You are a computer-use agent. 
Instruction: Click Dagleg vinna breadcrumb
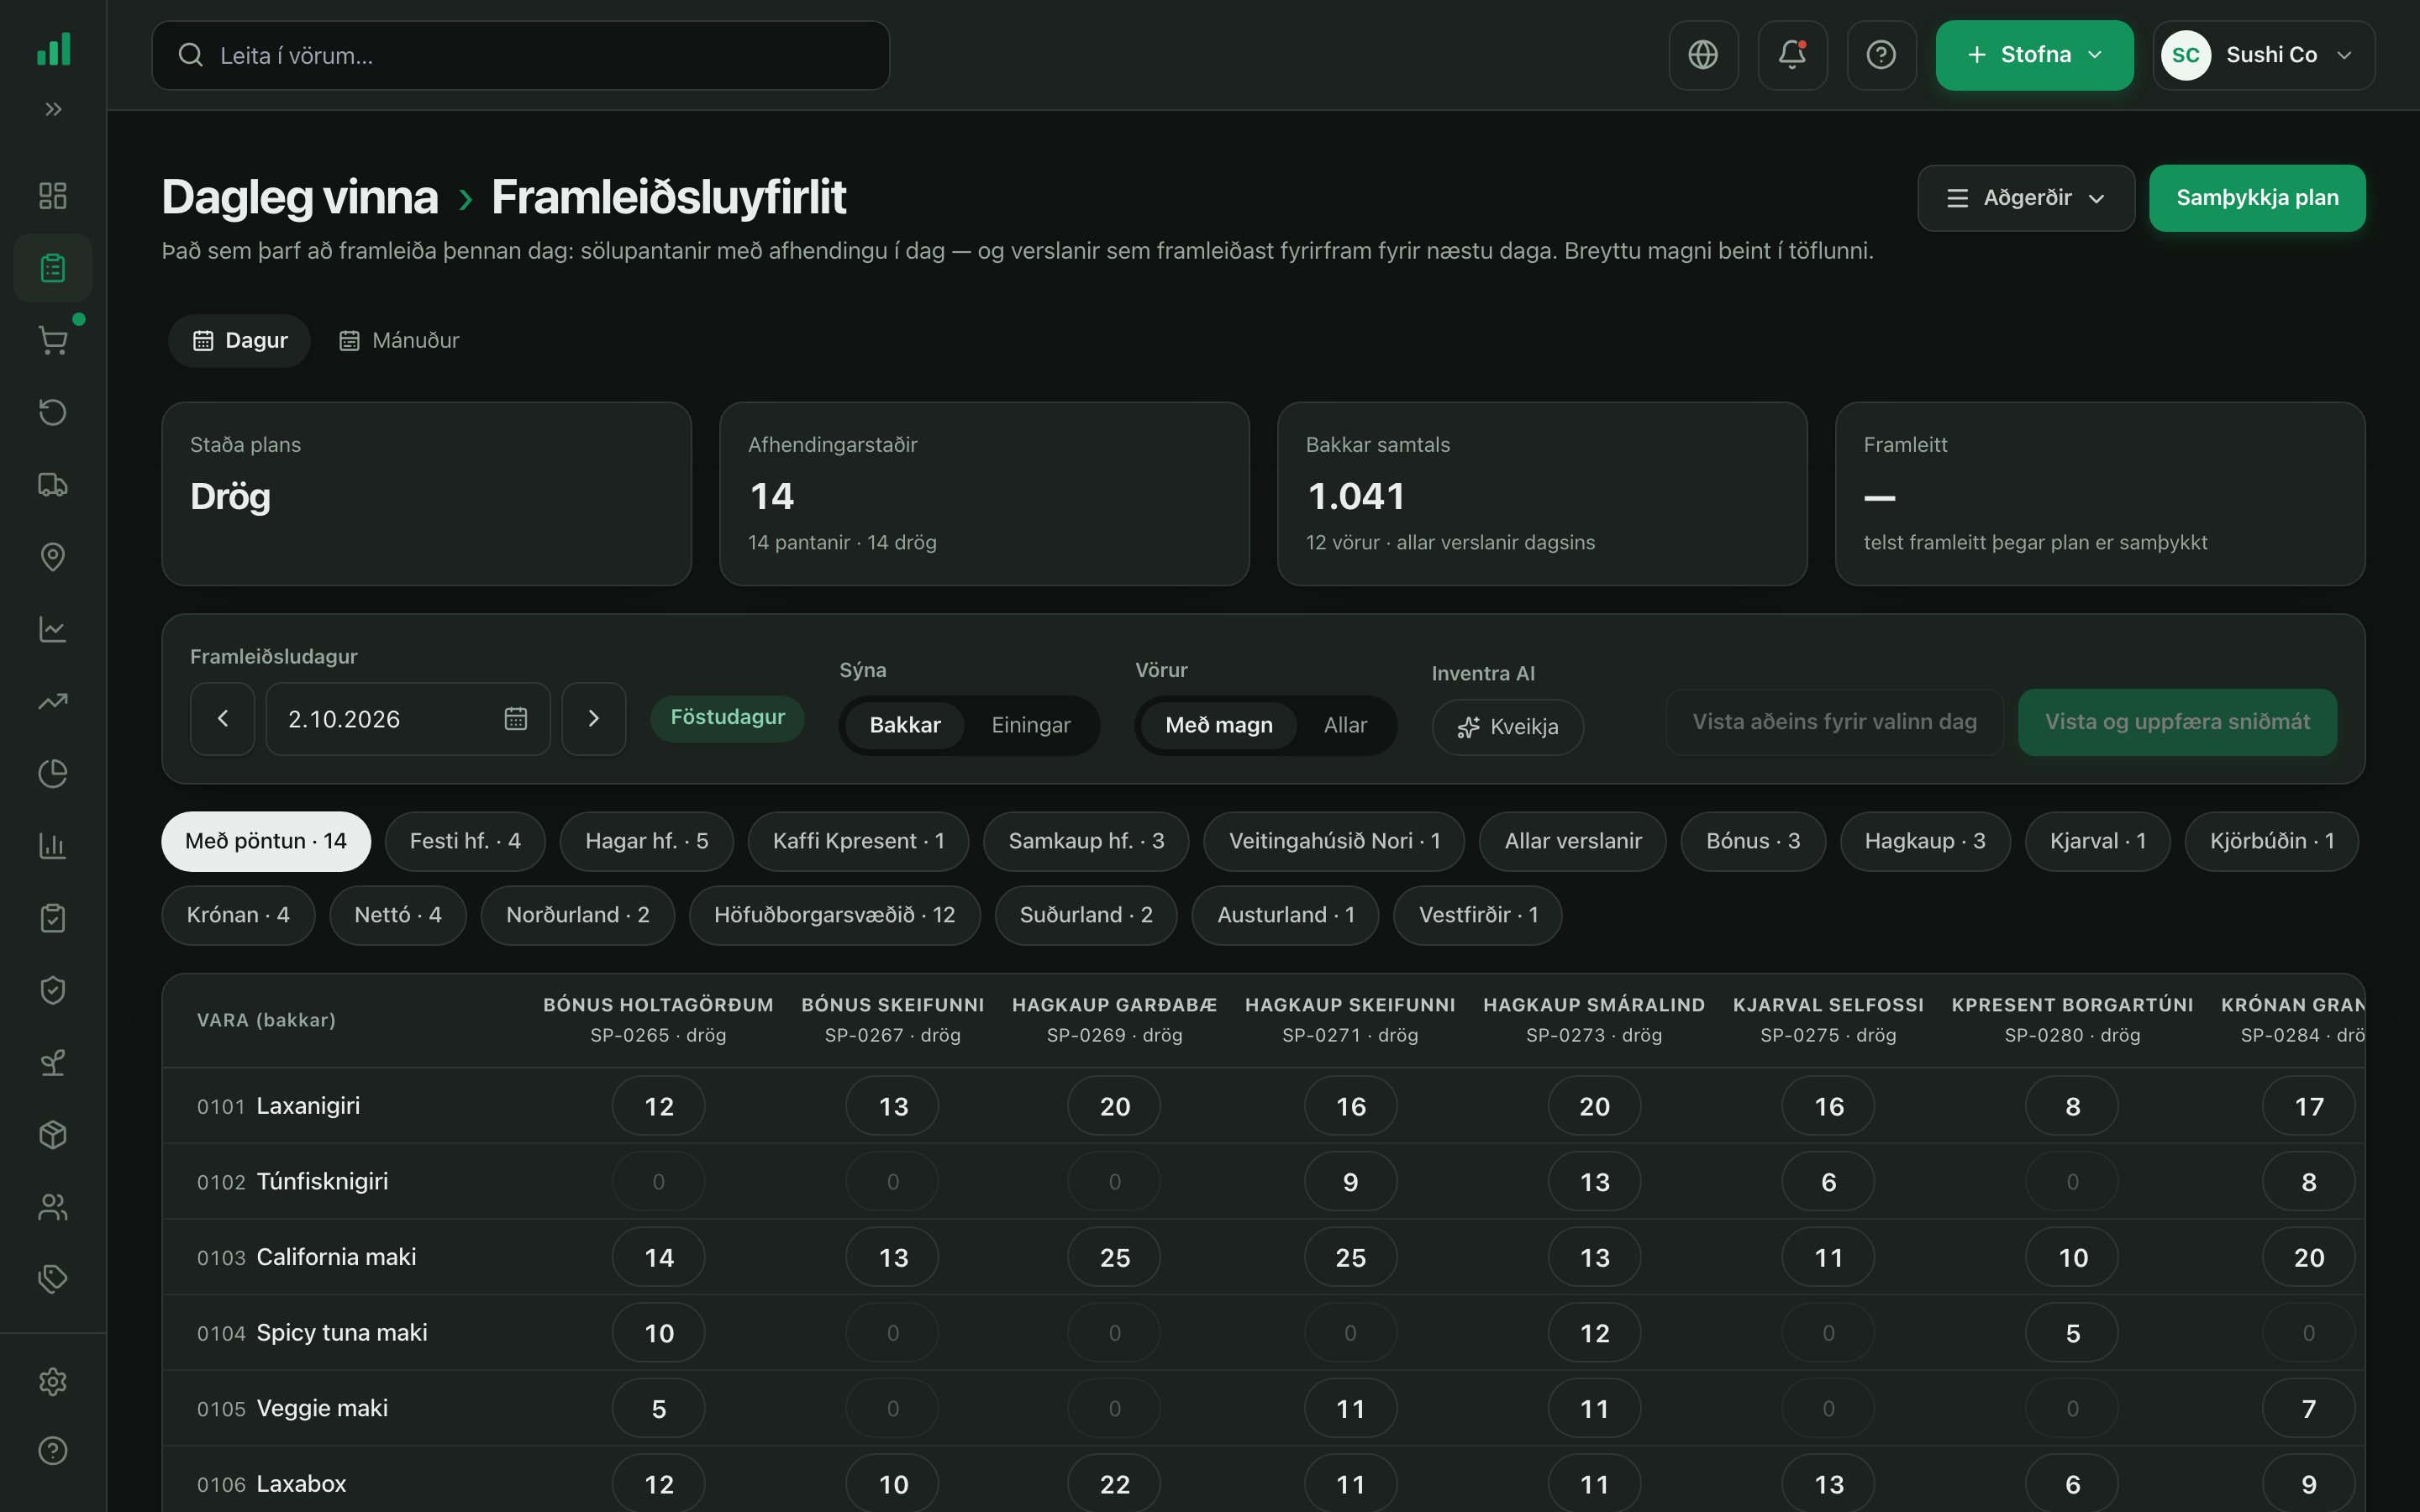point(300,197)
